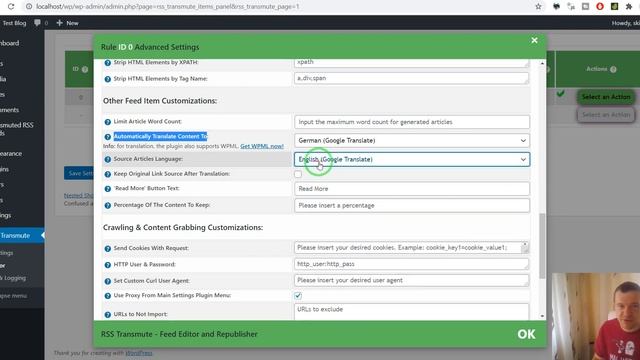Viewport: 640px width, 360px height.
Task: Open the Nested Shortcodes link behind the dialog
Action: click(x=79, y=196)
